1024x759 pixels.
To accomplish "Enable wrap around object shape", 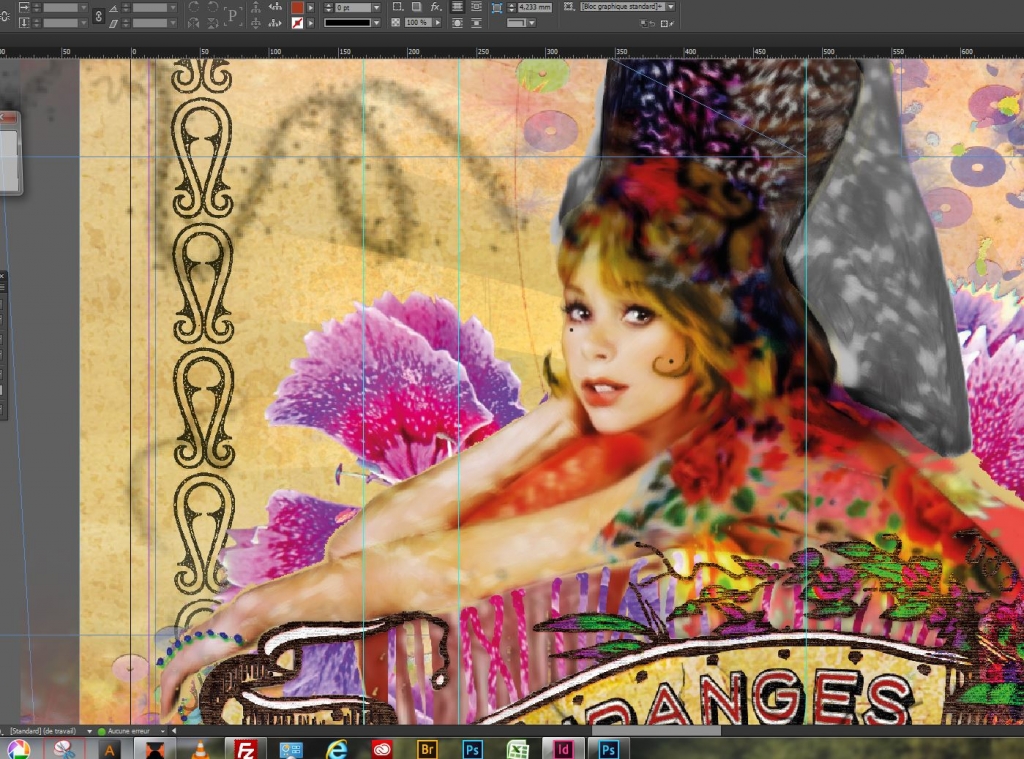I will [457, 23].
